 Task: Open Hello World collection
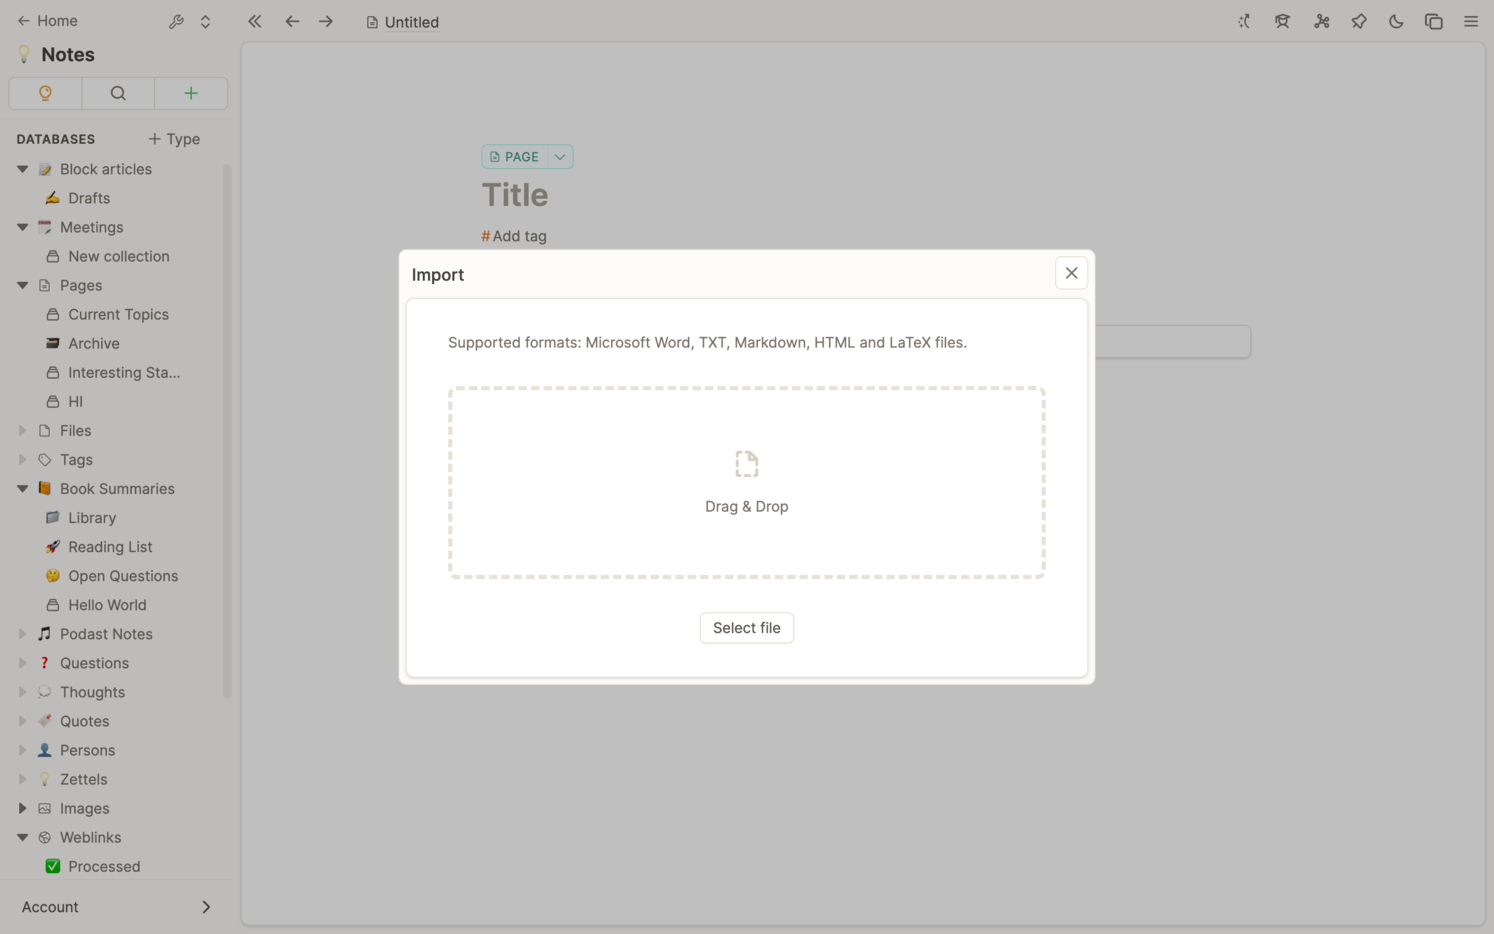[107, 604]
